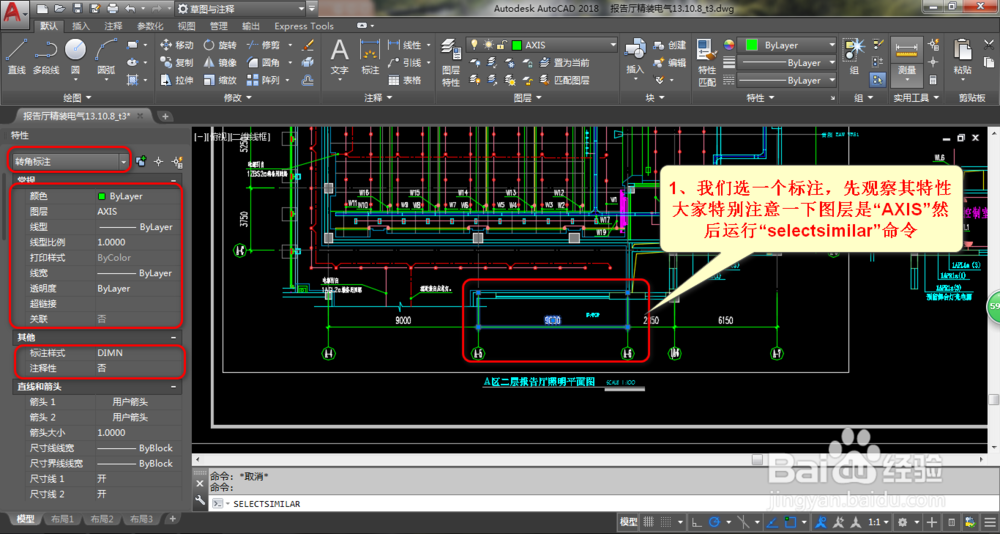Click the Fillet (圆角) tool
Image resolution: width=1000 pixels, height=534 pixels.
[263, 63]
